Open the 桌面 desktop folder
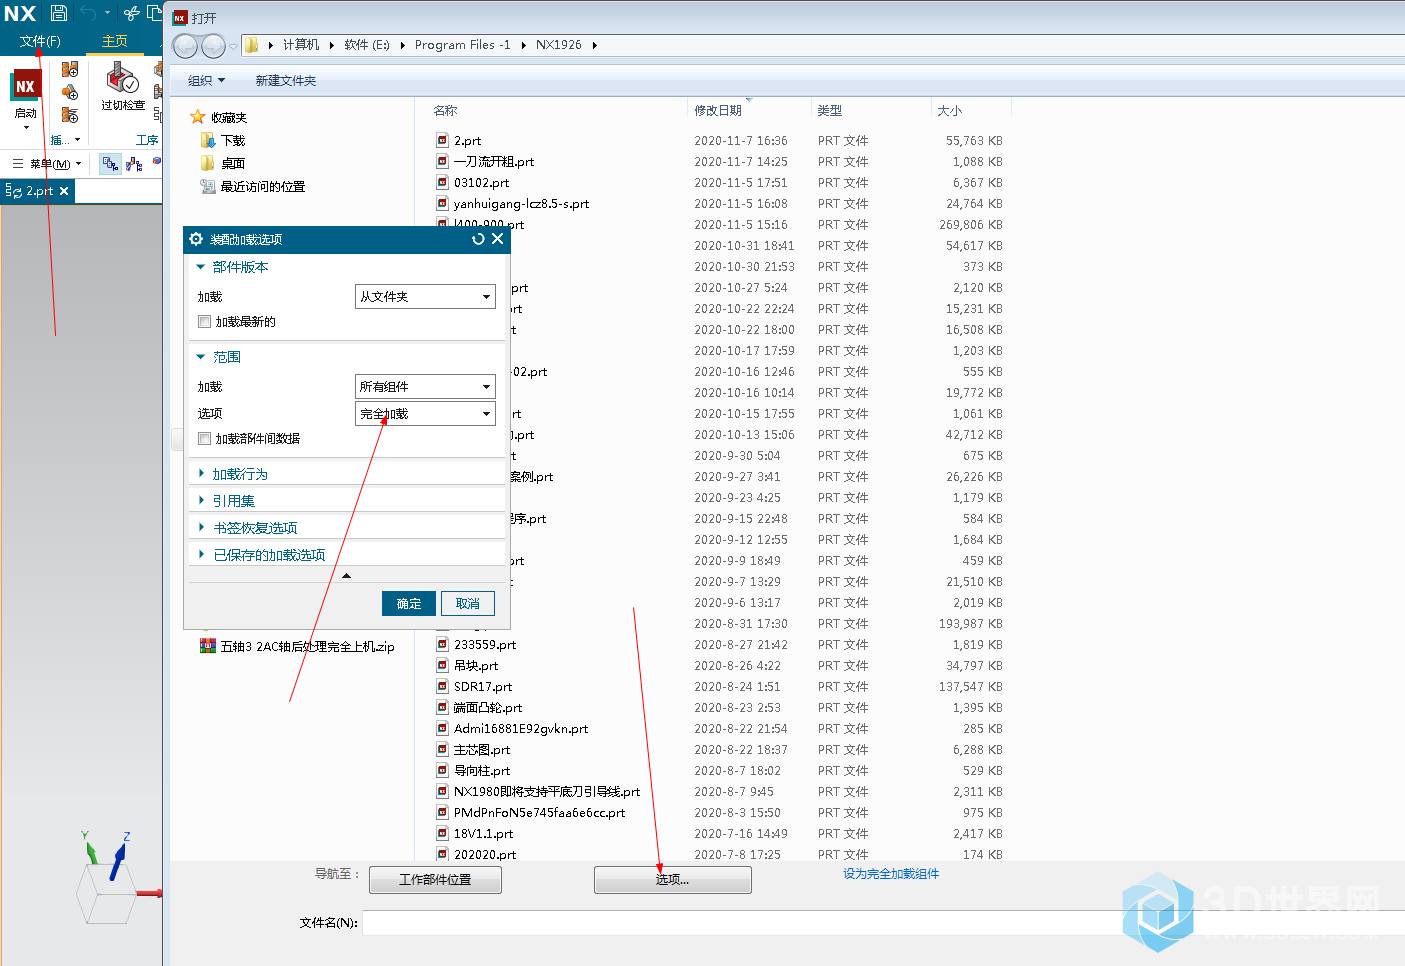The width and height of the screenshot is (1405, 966). pyautogui.click(x=222, y=163)
